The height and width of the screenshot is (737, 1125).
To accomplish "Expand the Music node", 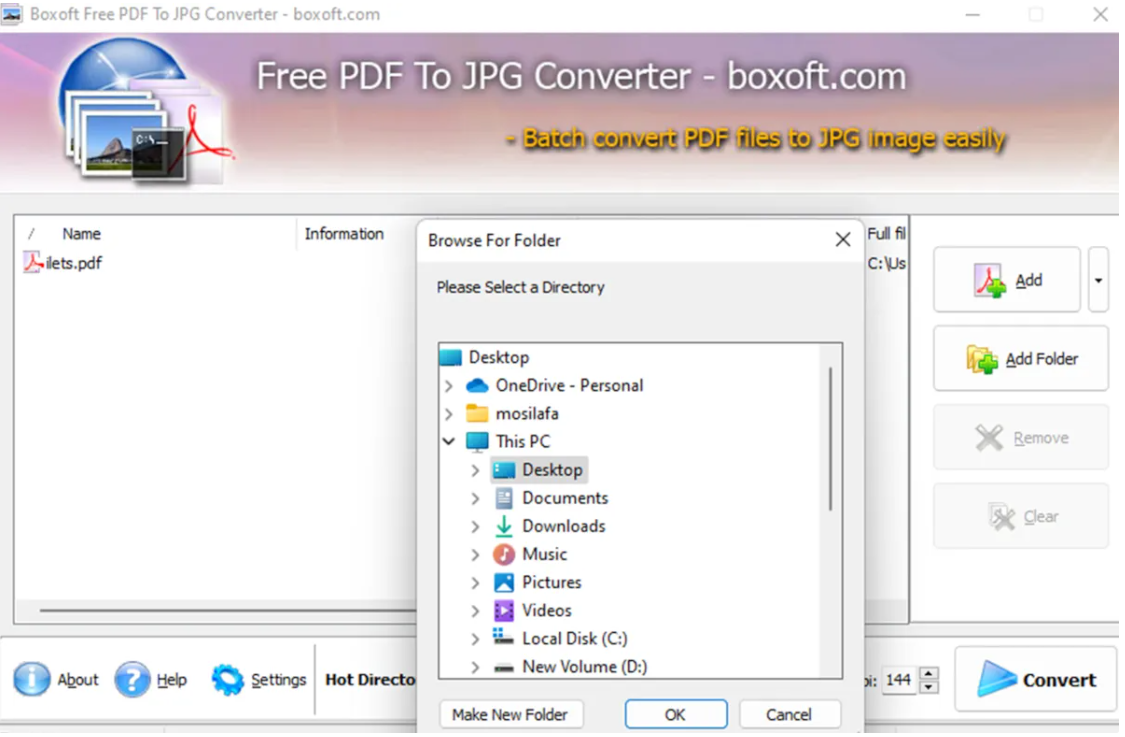I will pos(477,557).
